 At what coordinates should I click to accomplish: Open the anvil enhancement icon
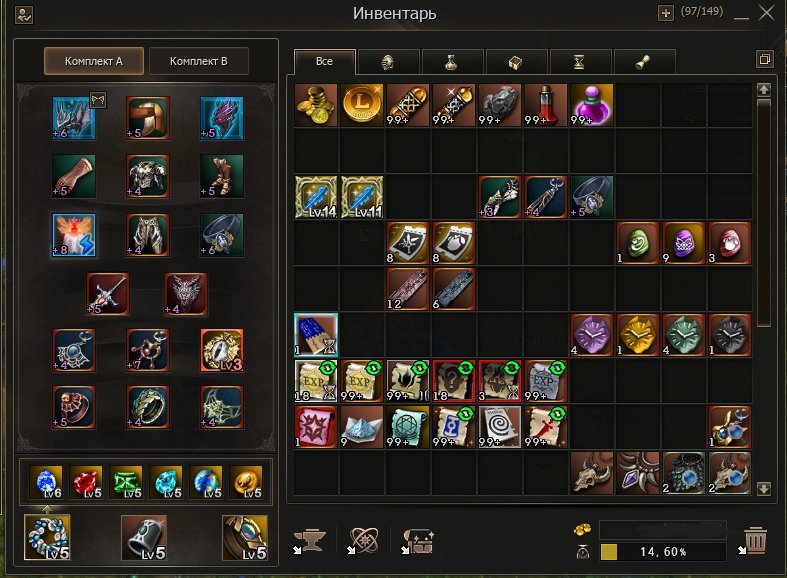310,541
